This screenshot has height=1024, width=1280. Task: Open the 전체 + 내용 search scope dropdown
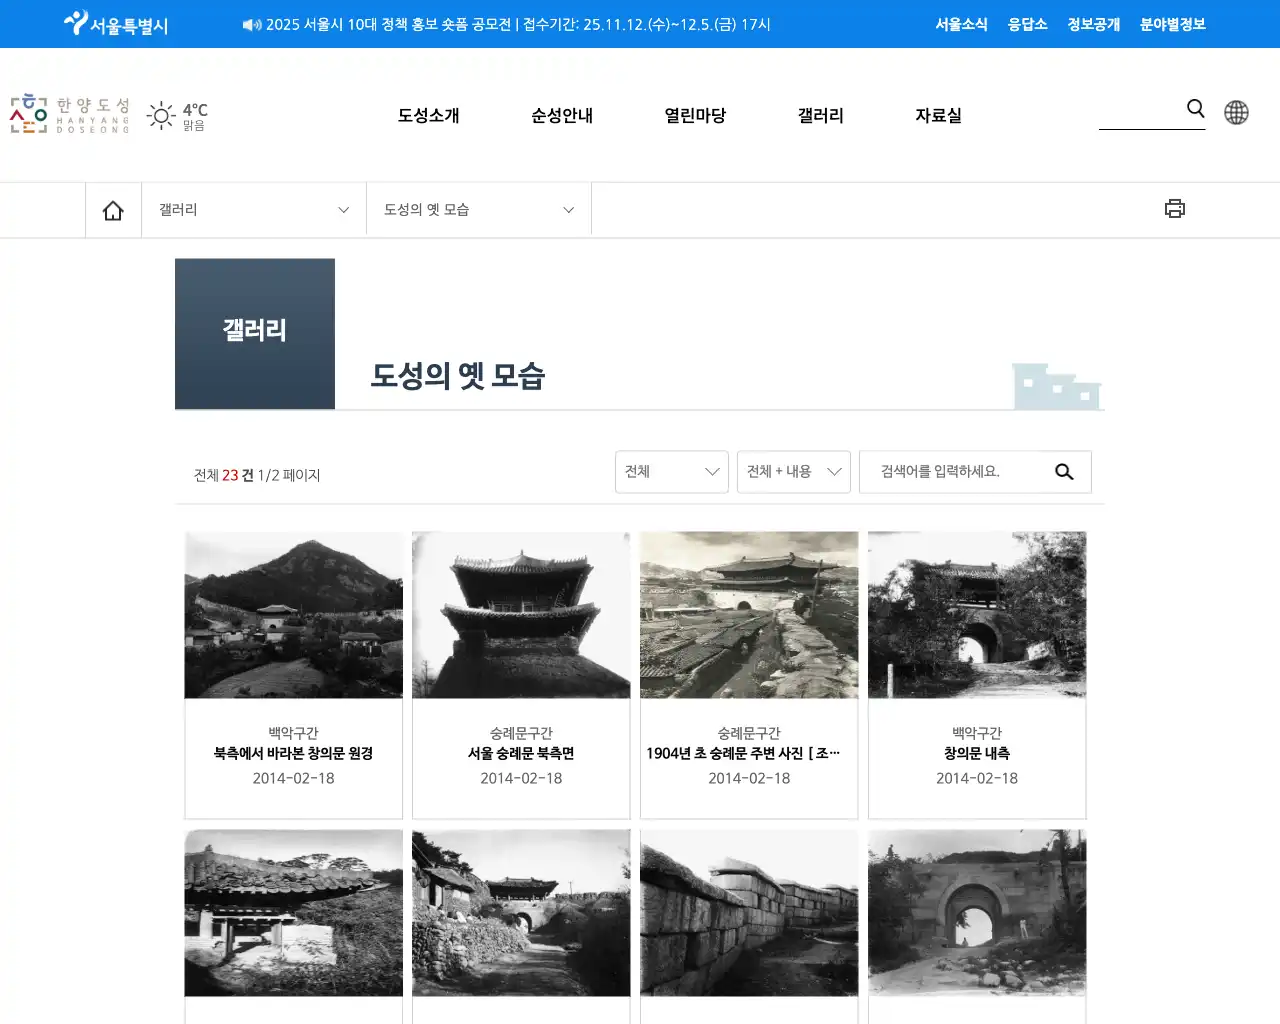point(793,471)
